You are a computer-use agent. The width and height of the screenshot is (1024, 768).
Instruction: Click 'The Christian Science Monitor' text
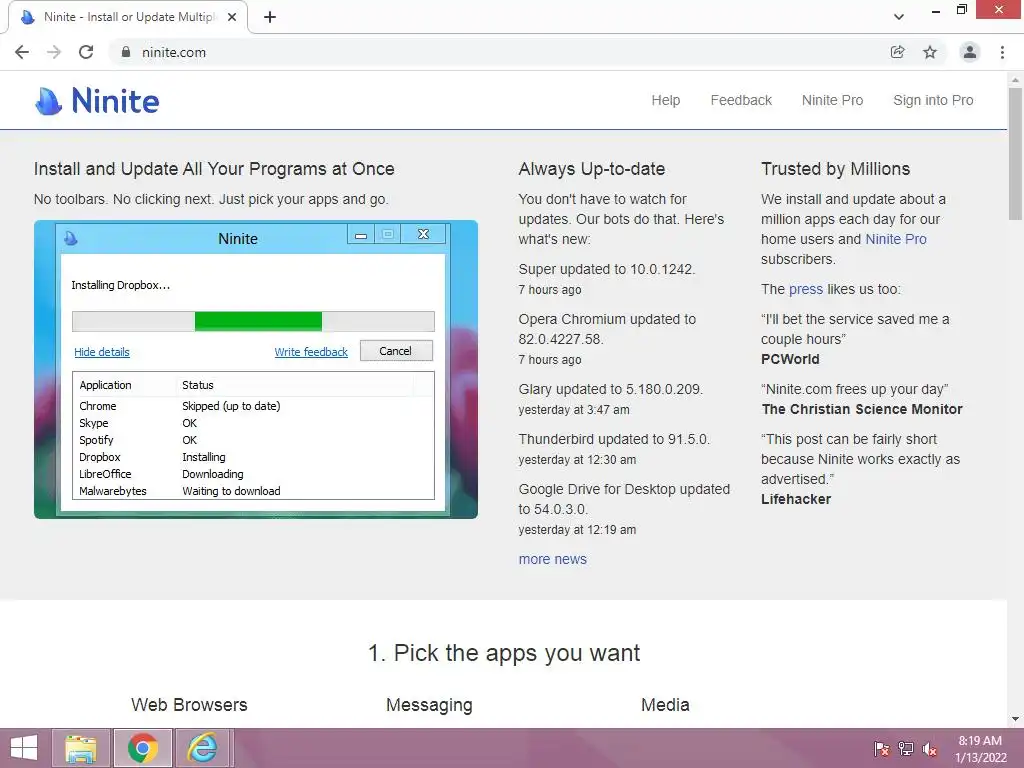click(862, 409)
